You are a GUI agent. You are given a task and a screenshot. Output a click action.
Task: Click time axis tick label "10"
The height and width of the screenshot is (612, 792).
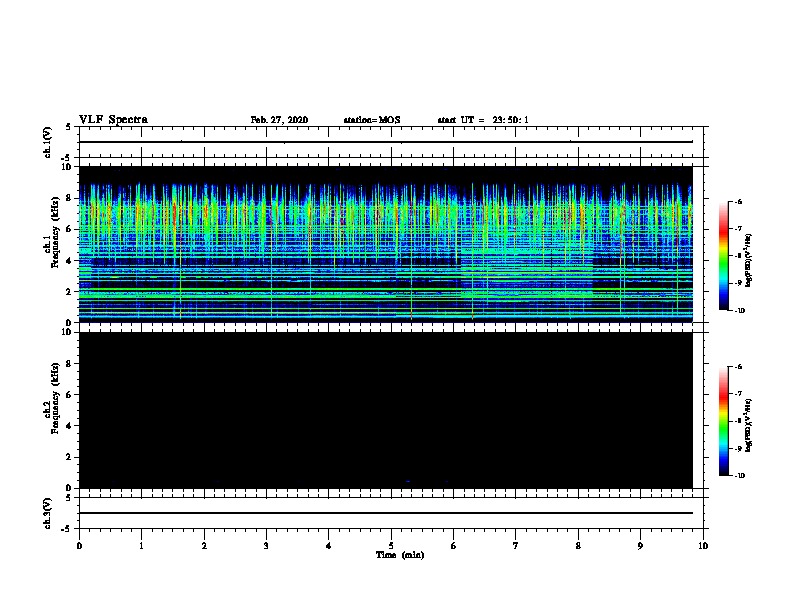(703, 546)
